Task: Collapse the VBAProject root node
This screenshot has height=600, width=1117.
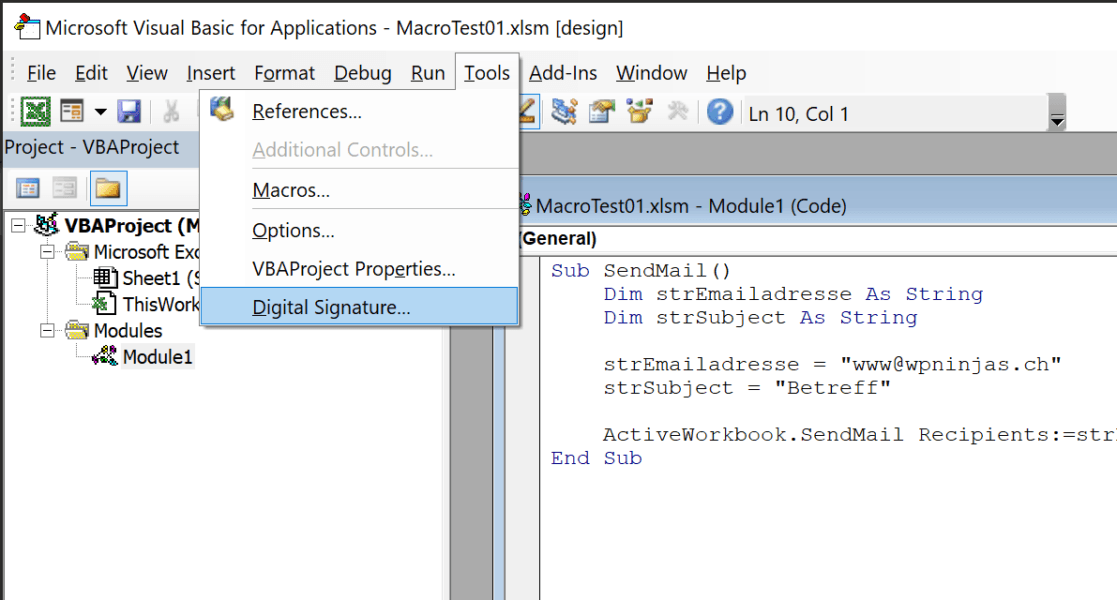Action: (x=19, y=226)
